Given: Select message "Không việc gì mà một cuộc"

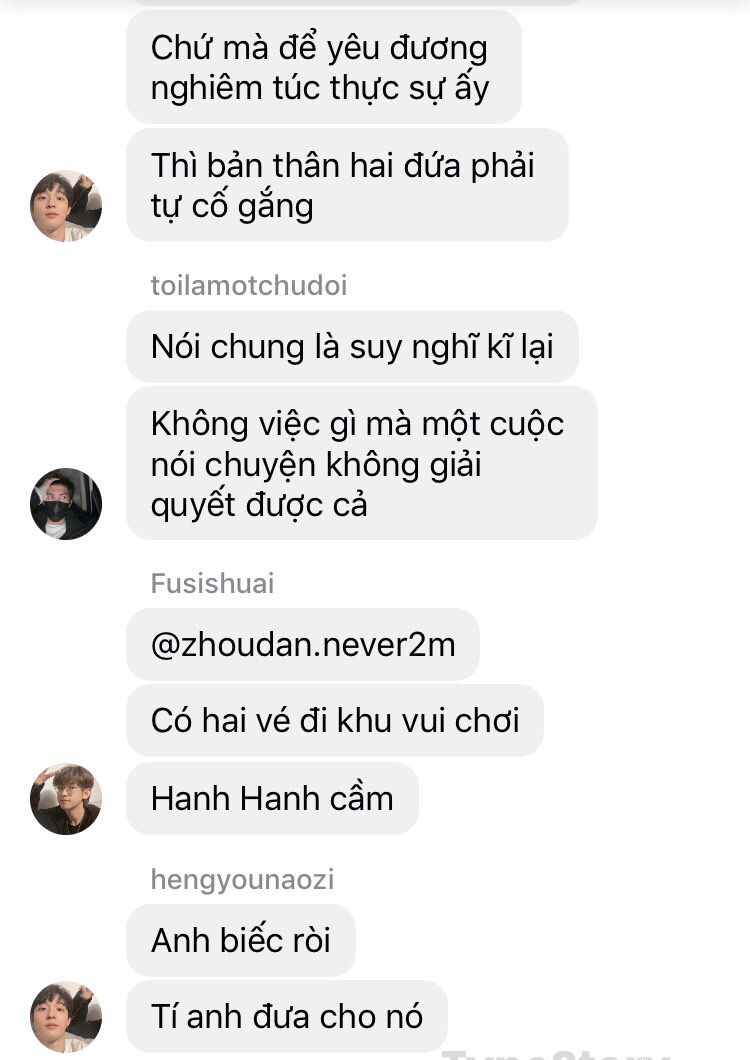Looking at the screenshot, I should 362,463.
